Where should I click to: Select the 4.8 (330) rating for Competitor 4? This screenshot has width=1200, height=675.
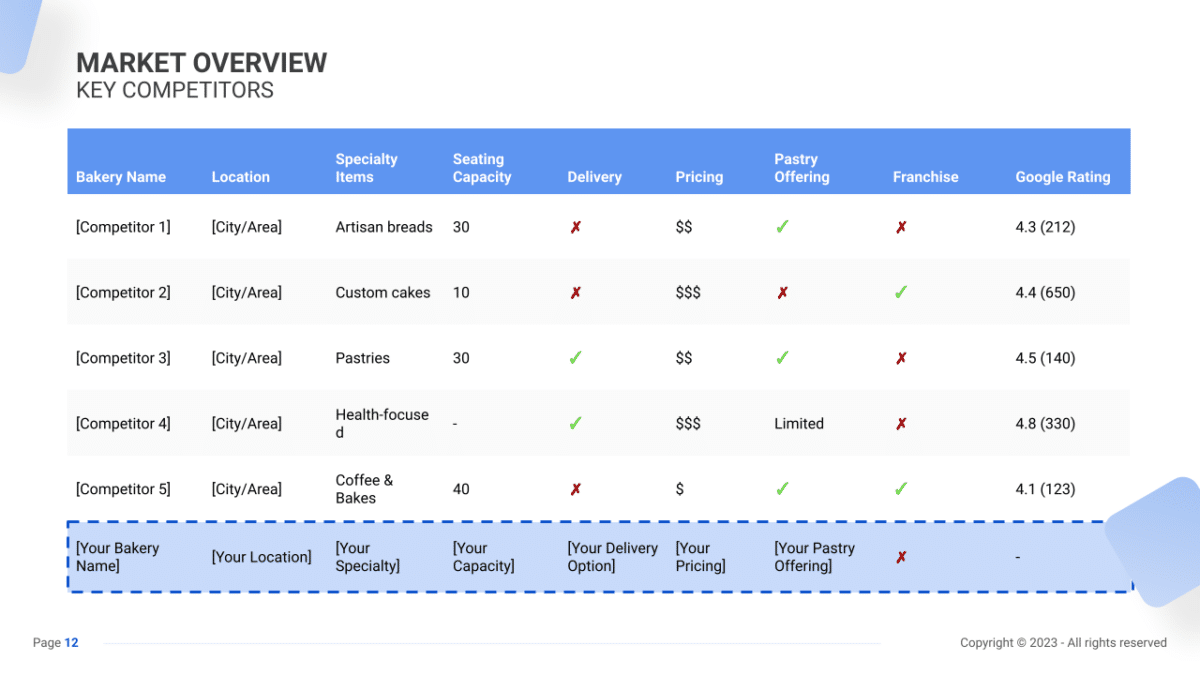tap(1045, 423)
